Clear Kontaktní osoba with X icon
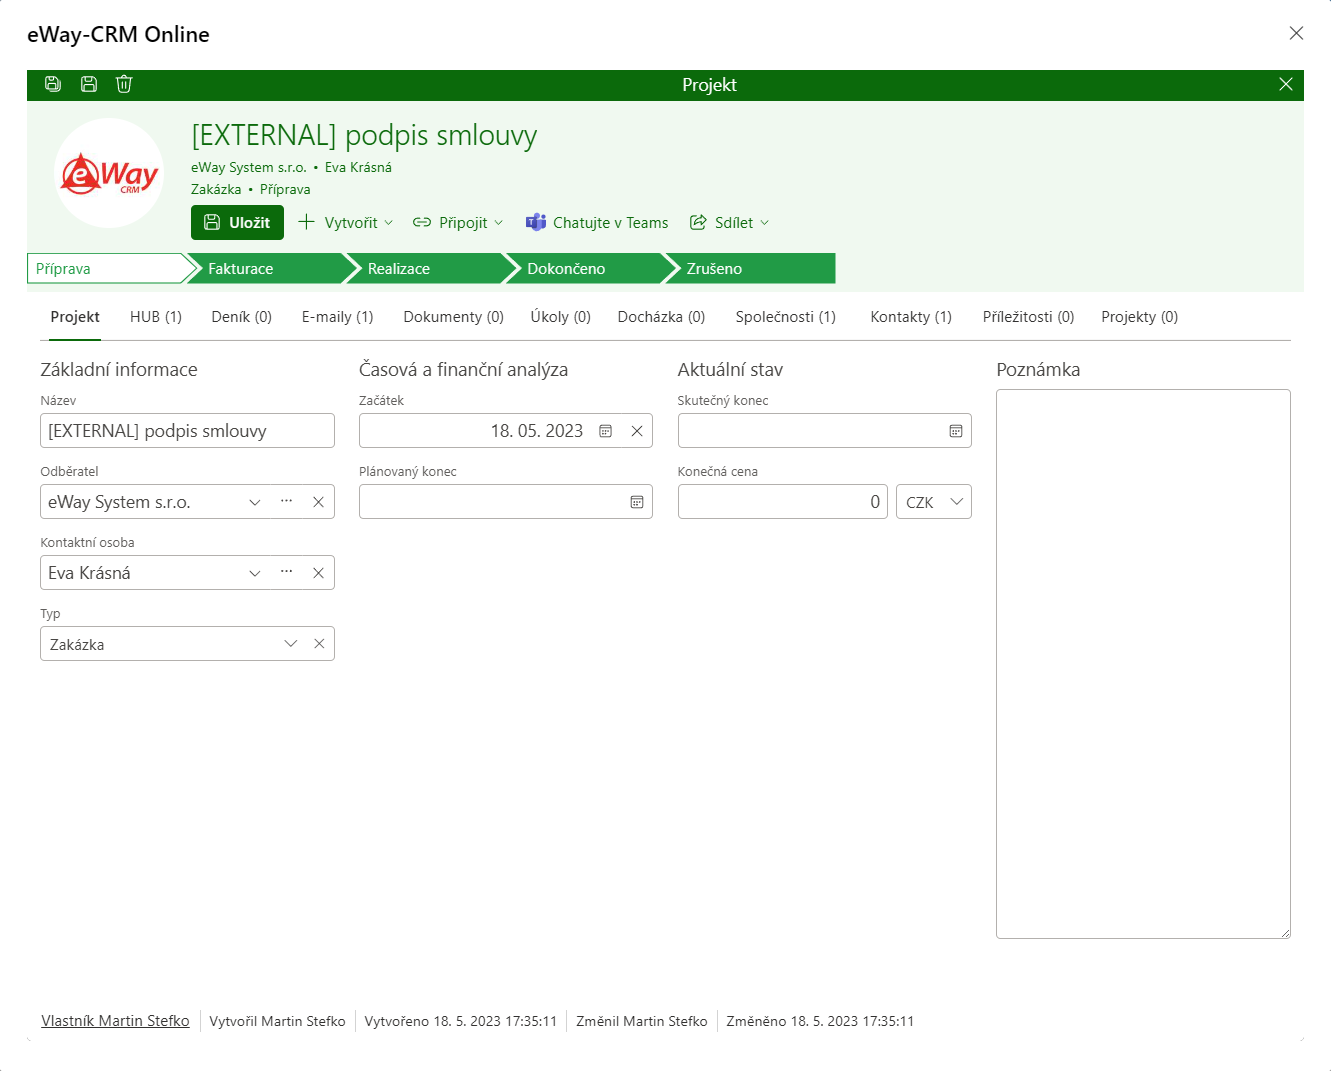Viewport: 1331px width, 1071px height. coord(318,573)
